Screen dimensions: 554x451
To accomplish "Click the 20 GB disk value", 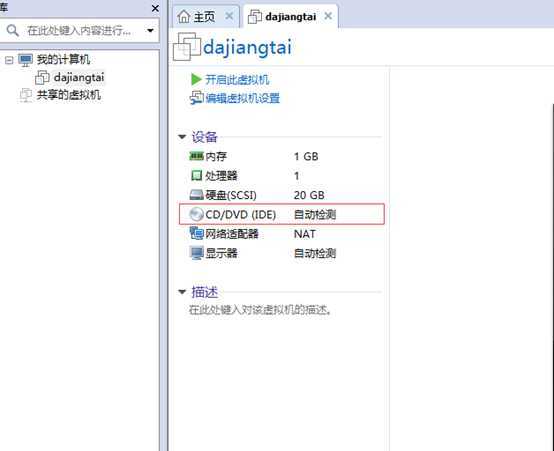I will tap(309, 195).
